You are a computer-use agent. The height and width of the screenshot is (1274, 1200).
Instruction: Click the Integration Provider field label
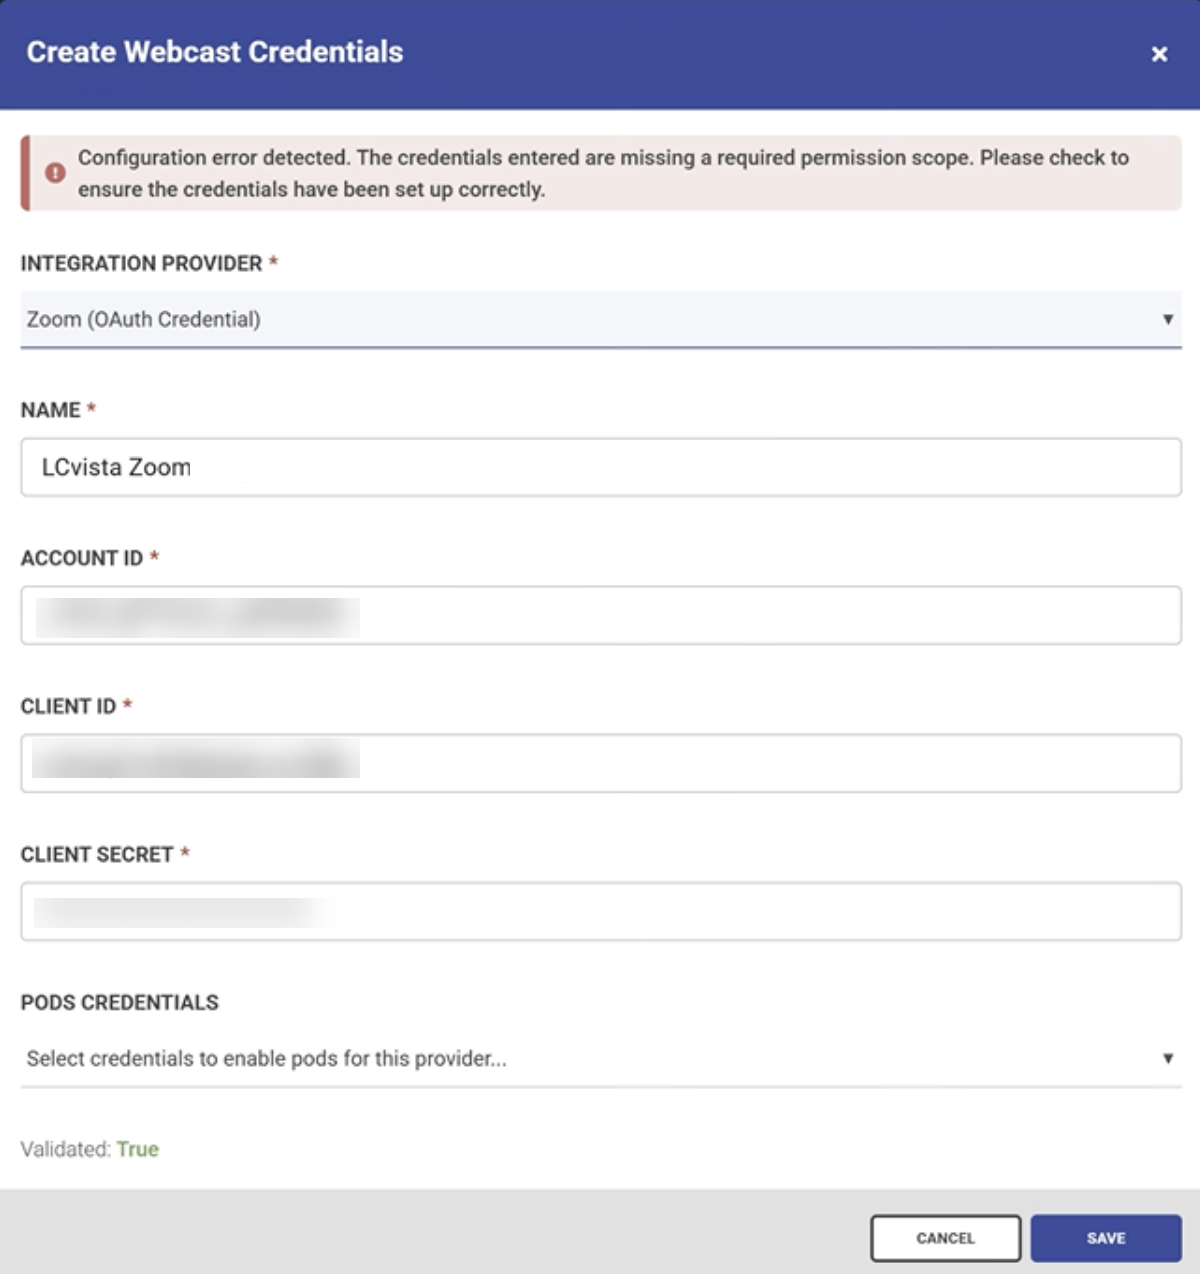click(141, 263)
